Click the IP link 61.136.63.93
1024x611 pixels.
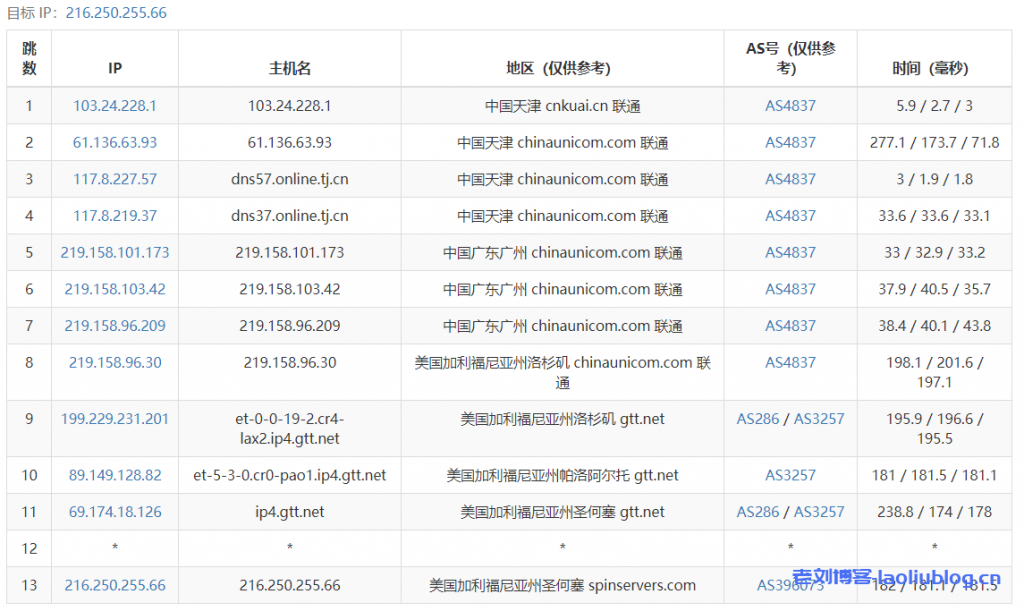point(115,143)
